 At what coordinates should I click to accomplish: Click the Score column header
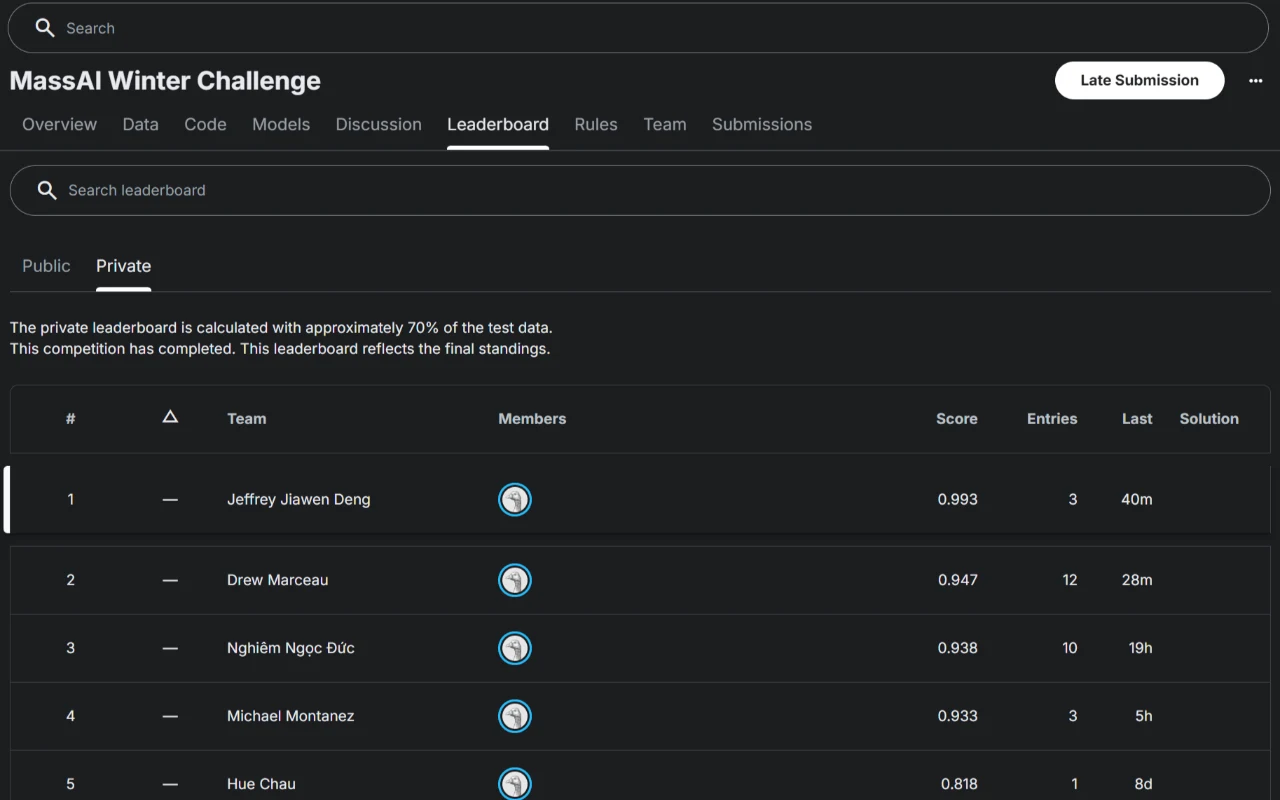pyautogui.click(x=957, y=419)
